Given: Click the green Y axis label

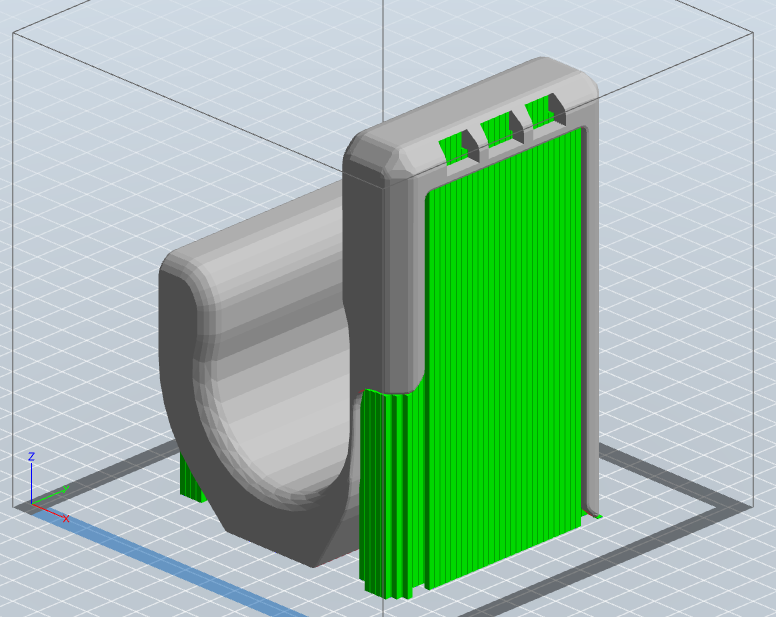Looking at the screenshot, I should coord(66,489).
